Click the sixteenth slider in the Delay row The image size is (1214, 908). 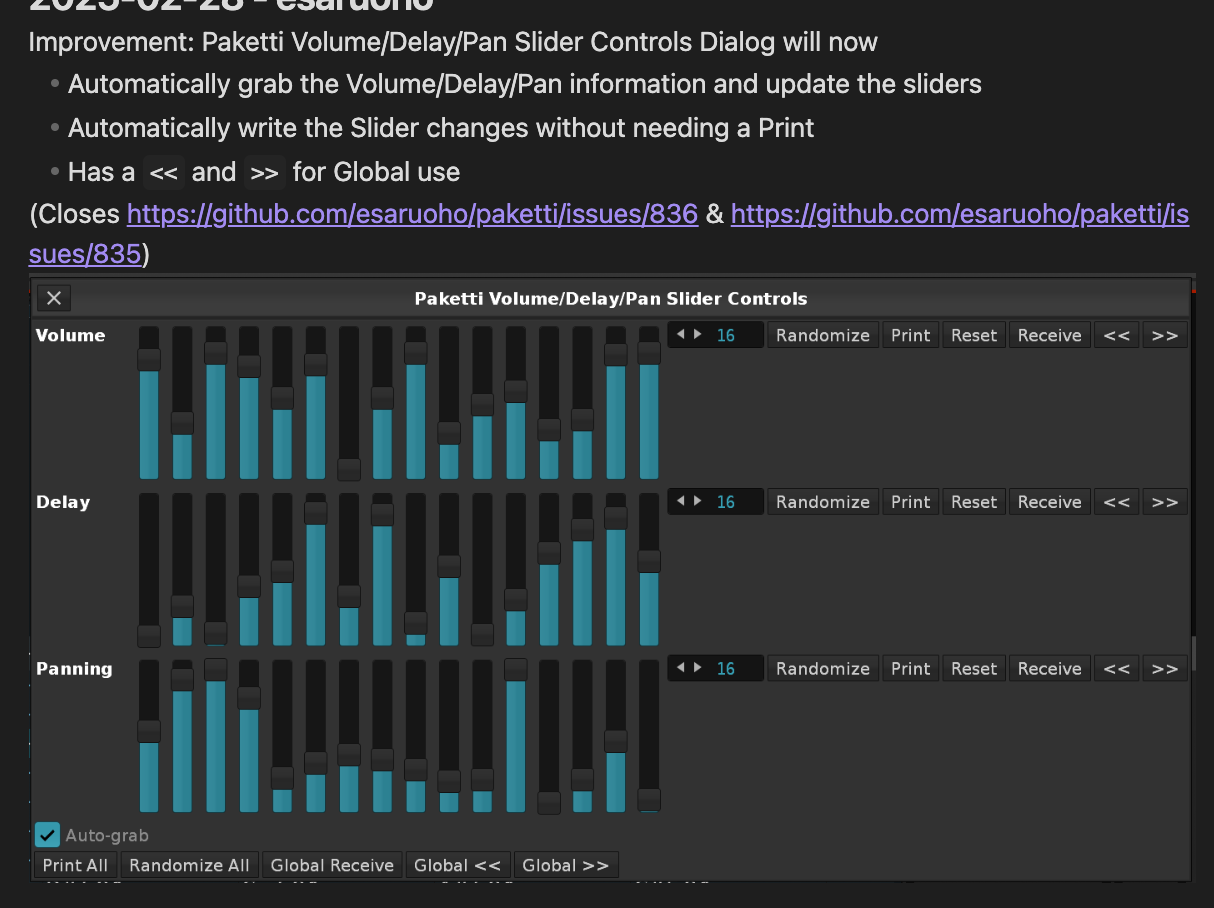pyautogui.click(x=649, y=569)
